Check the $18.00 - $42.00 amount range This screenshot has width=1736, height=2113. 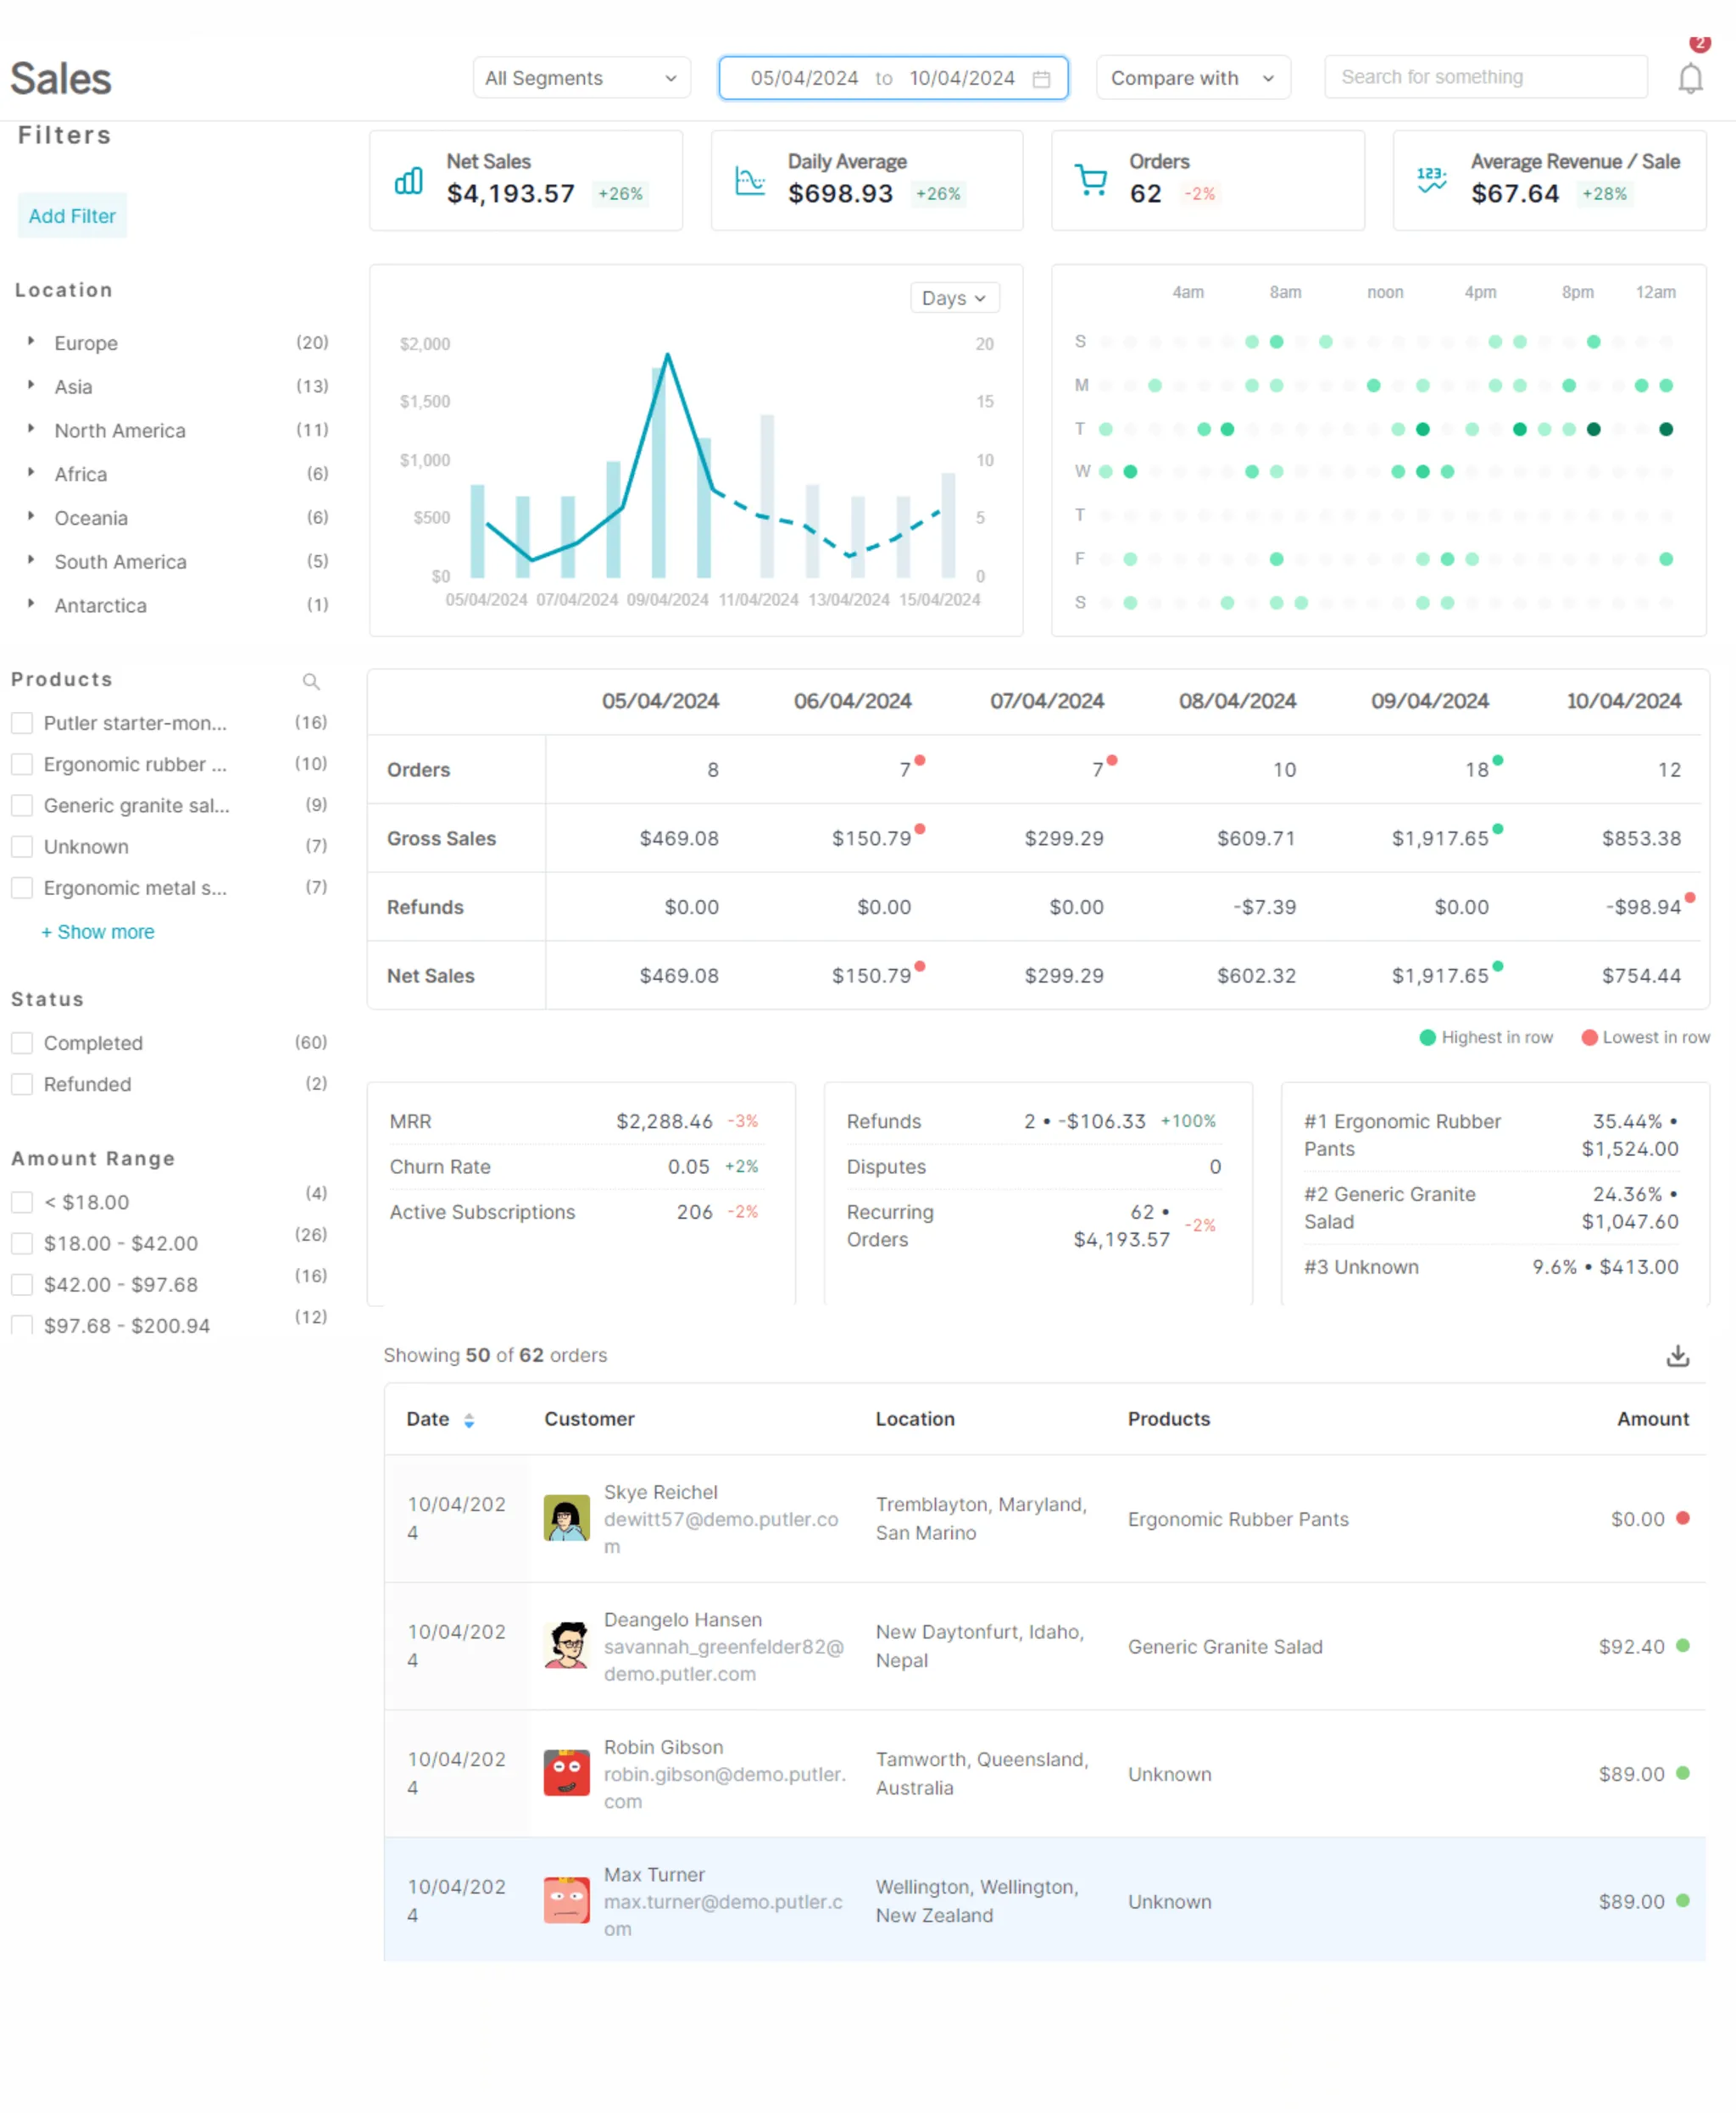(x=22, y=1243)
